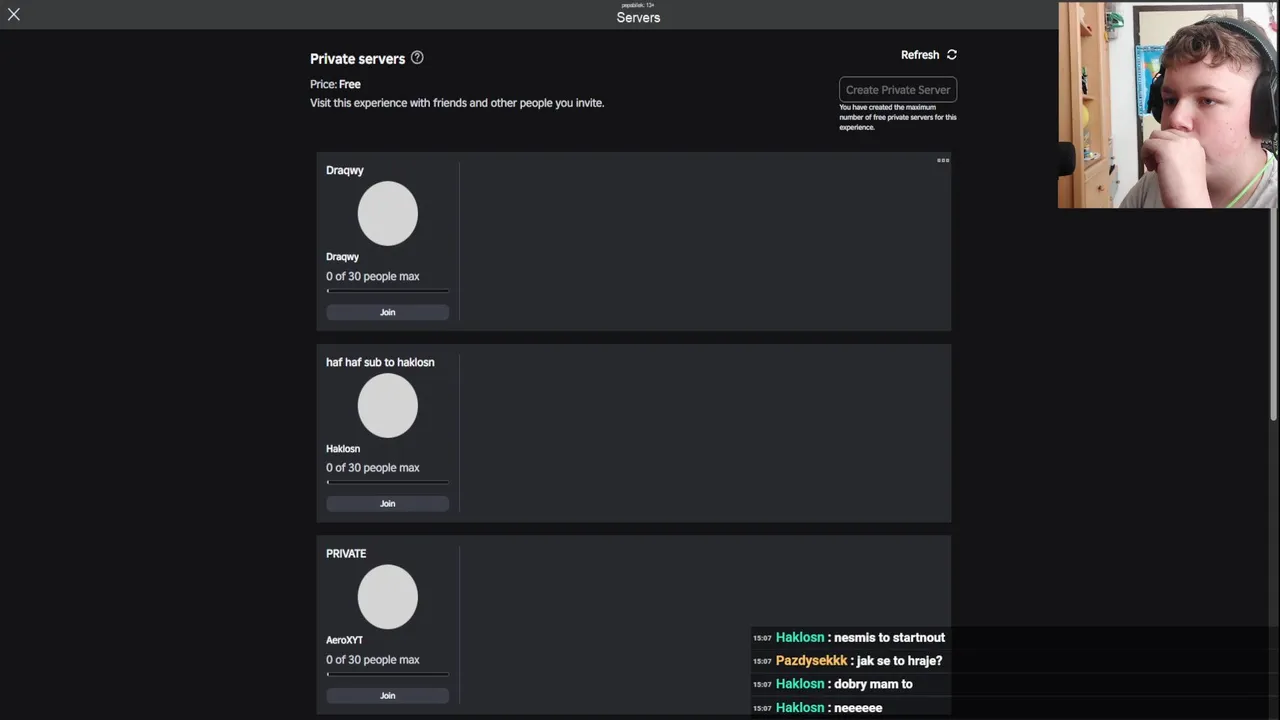Close the Servers panel with the X

[14, 15]
